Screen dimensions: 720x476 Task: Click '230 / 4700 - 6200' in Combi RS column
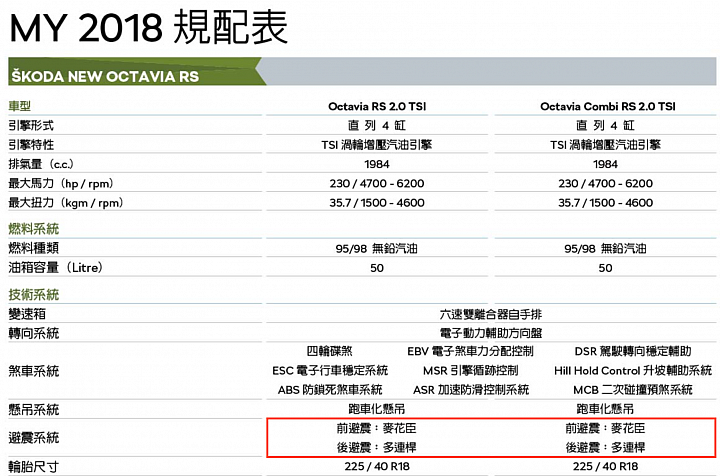605,184
